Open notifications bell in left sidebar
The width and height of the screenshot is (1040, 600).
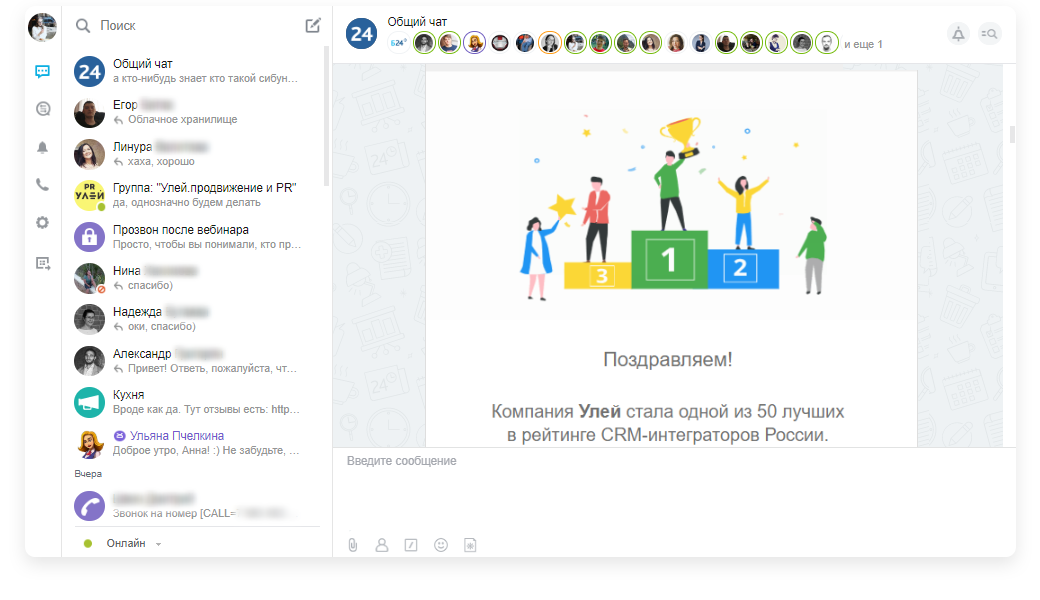pos(42,147)
